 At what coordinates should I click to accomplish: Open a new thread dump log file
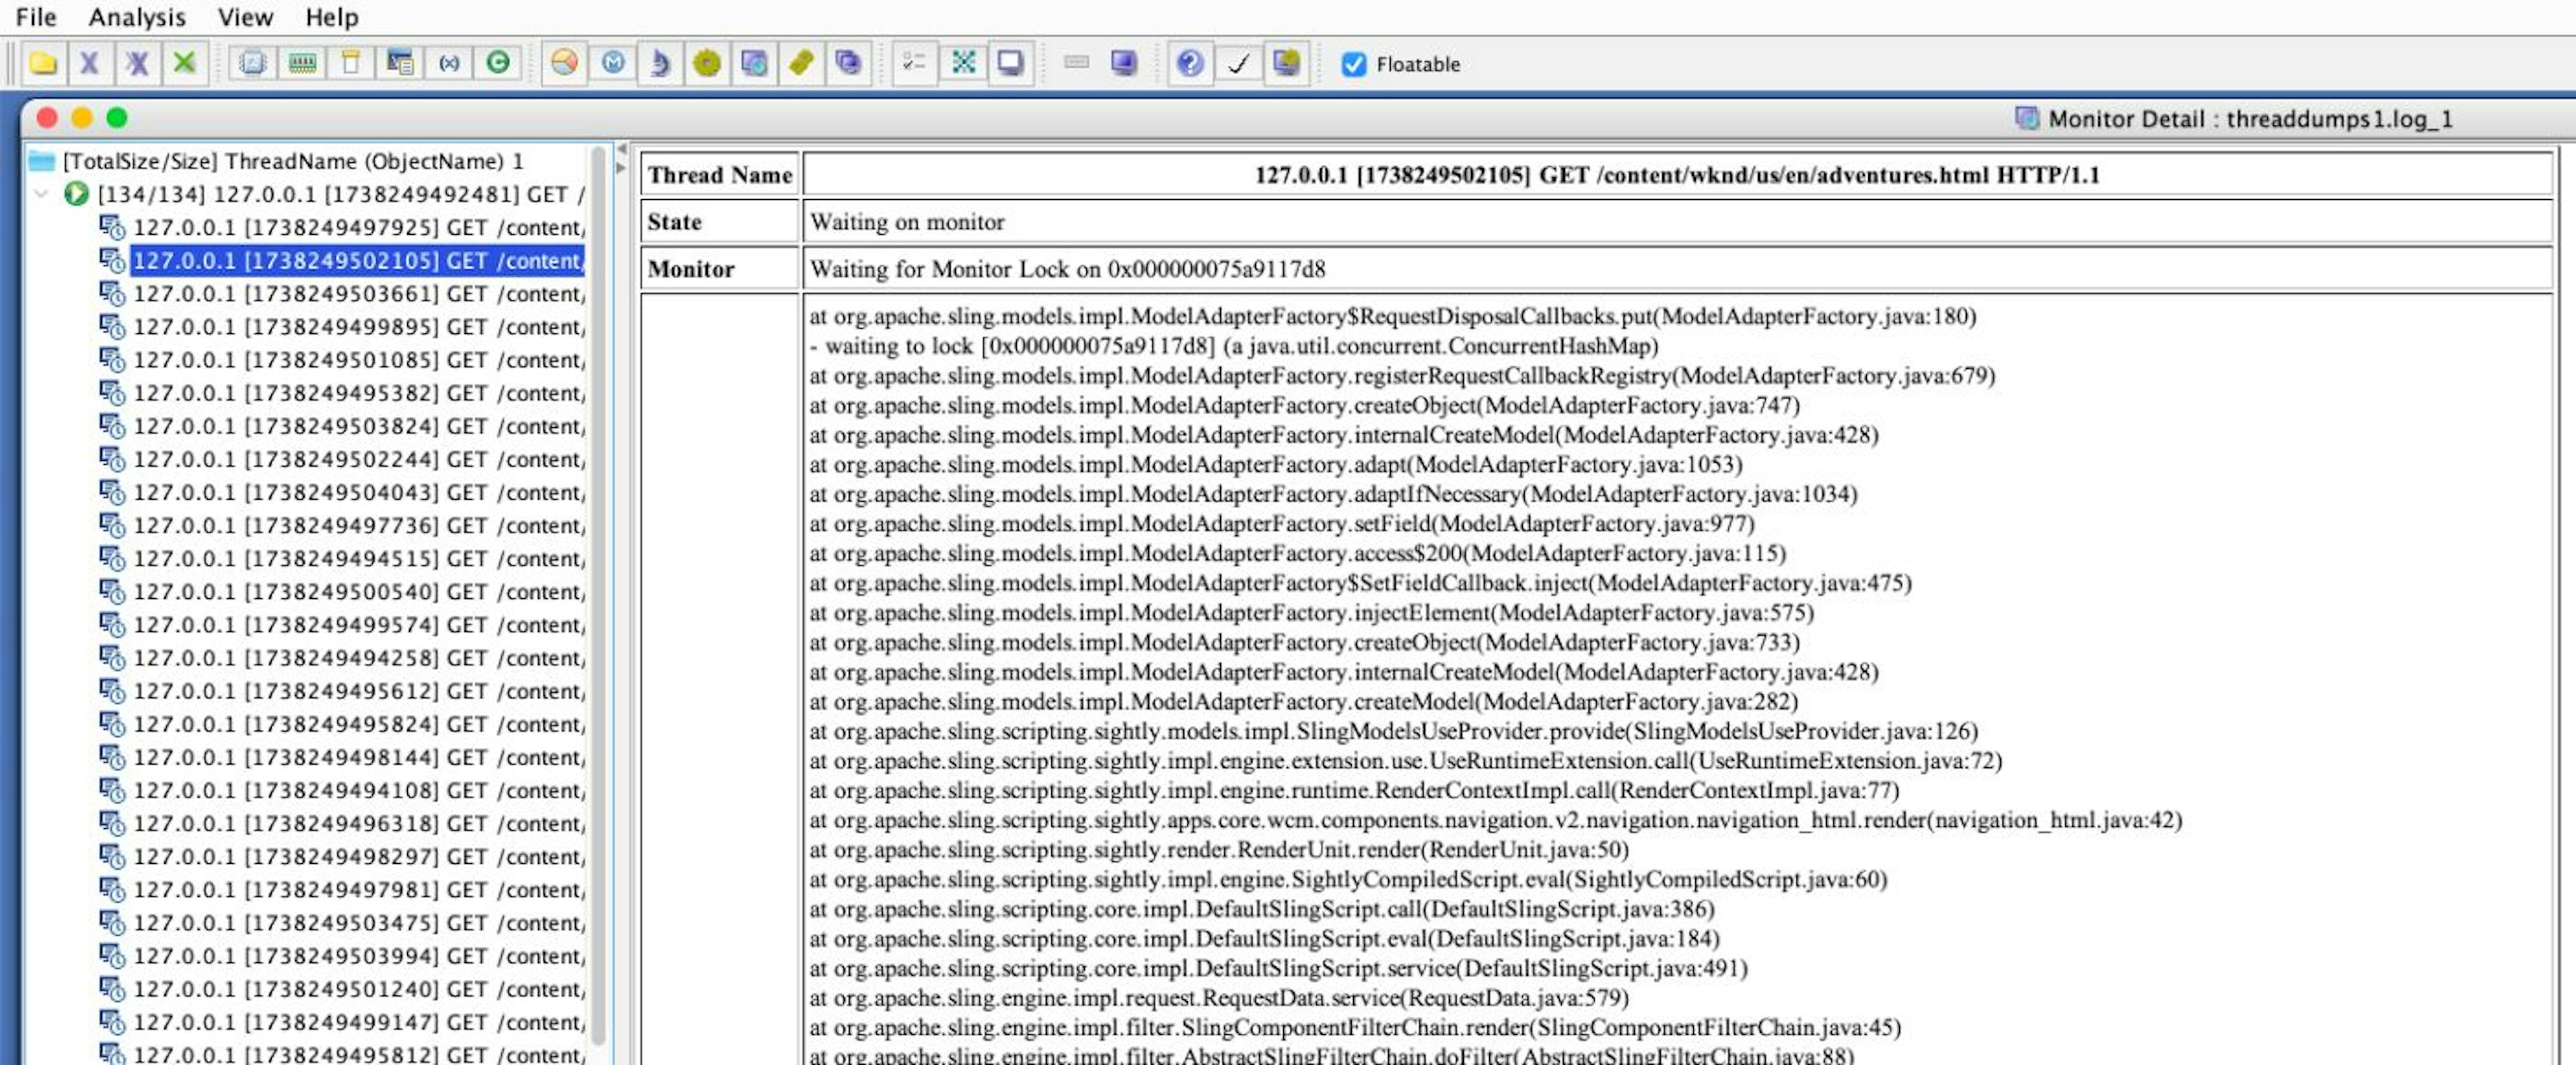point(41,63)
